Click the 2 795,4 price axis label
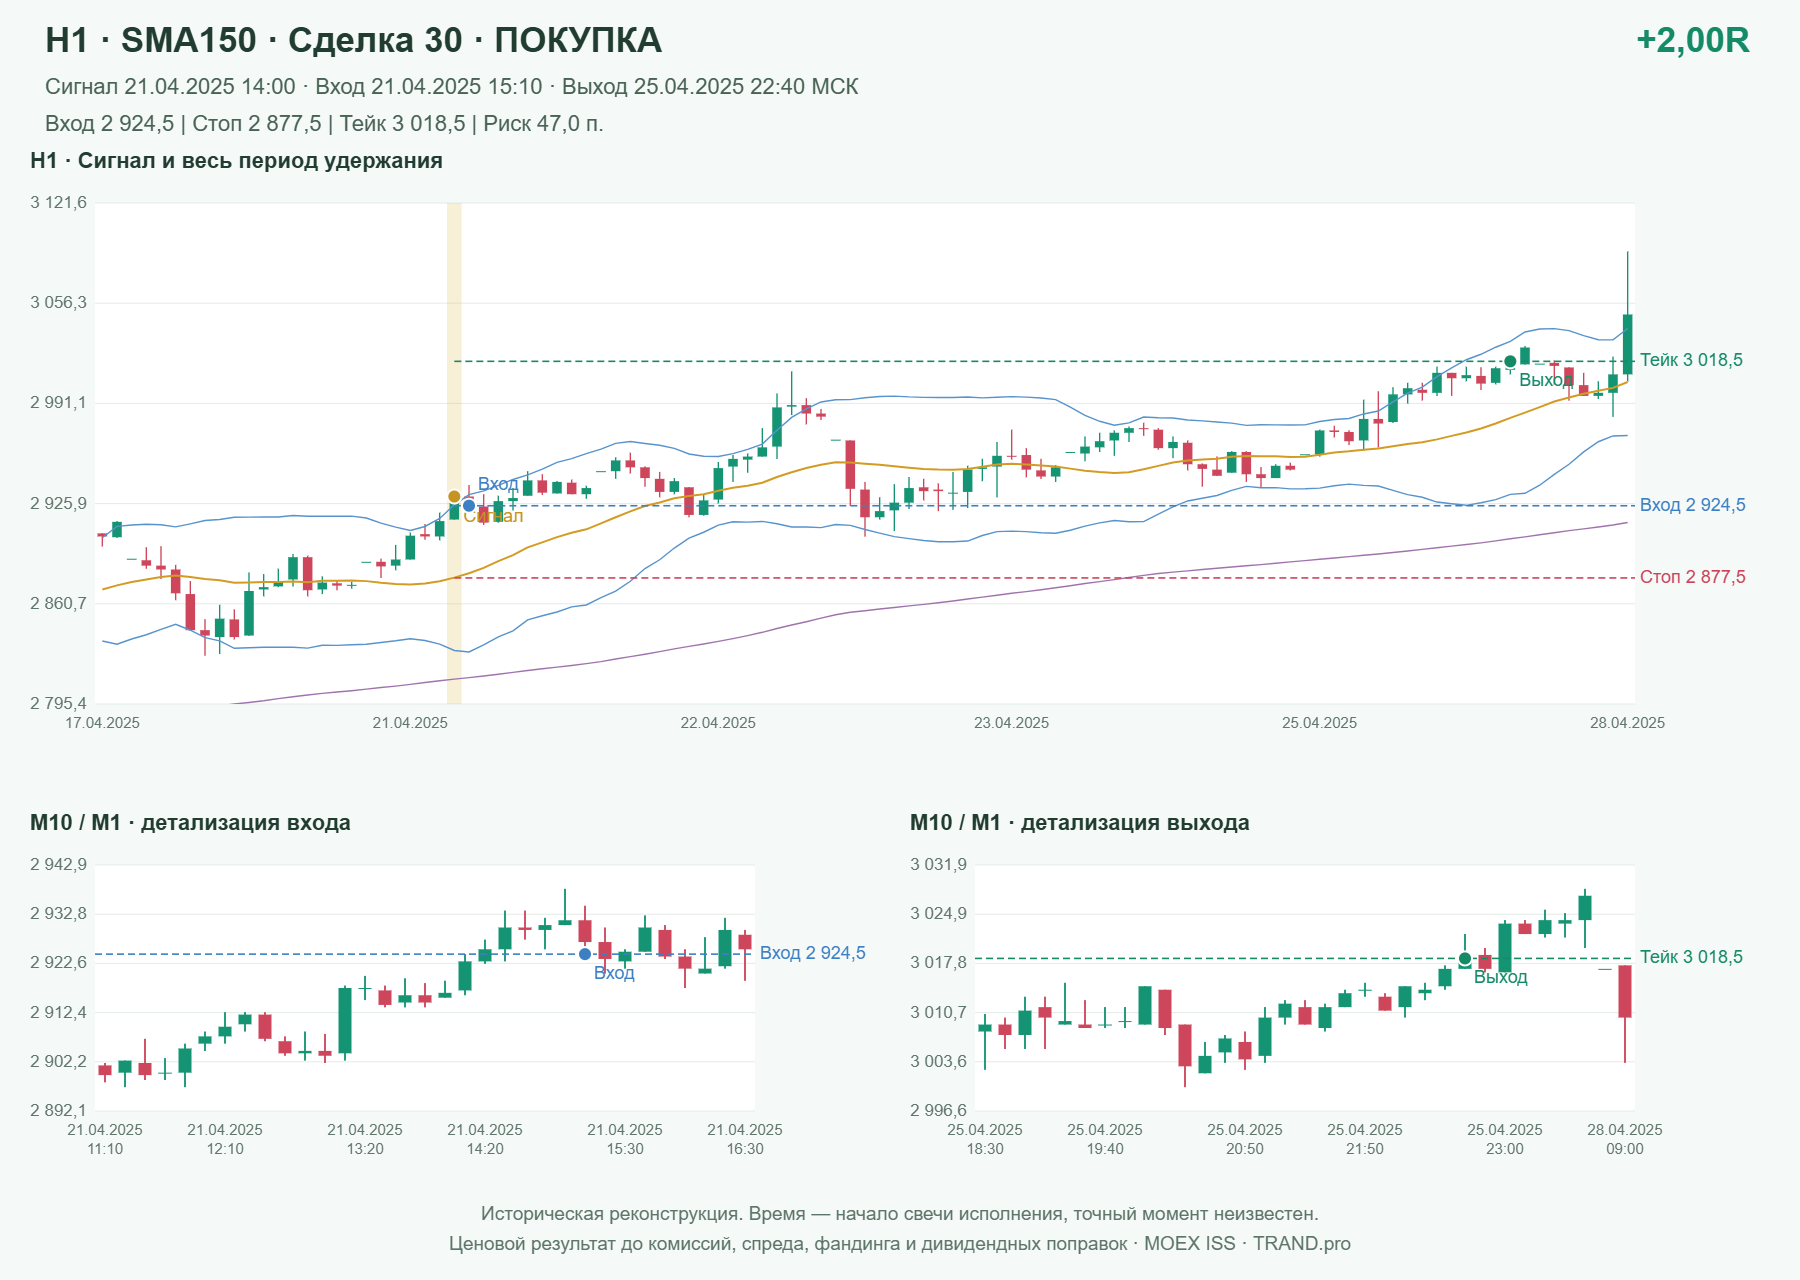 [59, 704]
